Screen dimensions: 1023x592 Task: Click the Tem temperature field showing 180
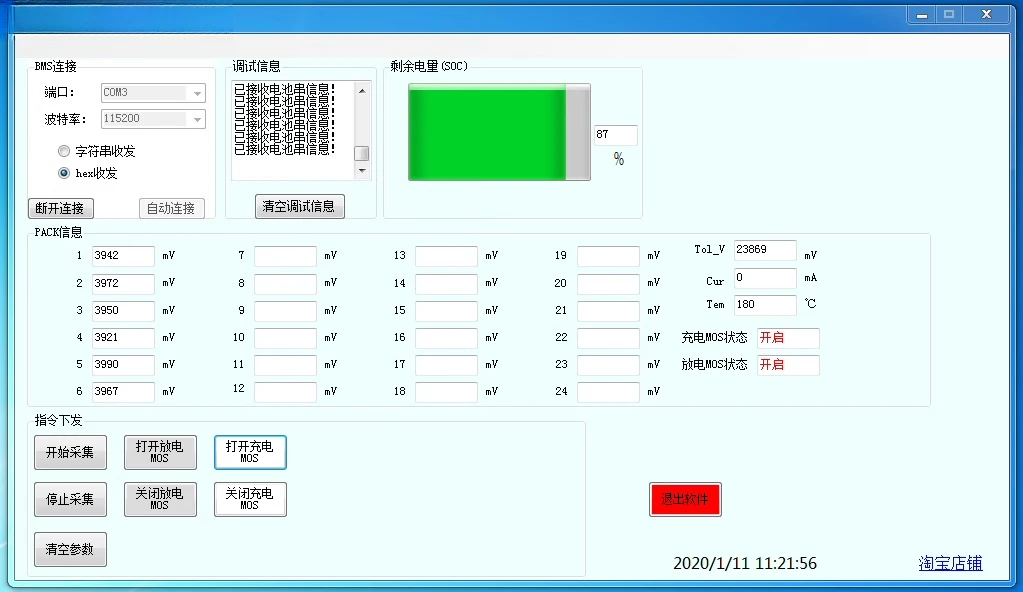[765, 305]
